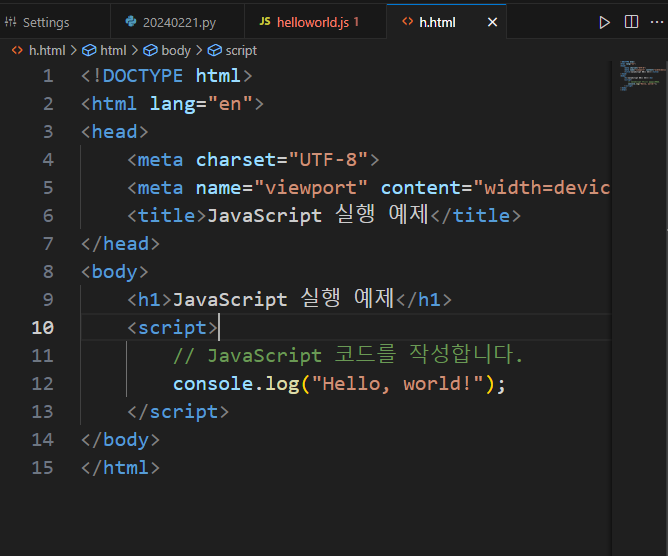Click the body breadcrumb item
The width and height of the screenshot is (668, 556).
tap(176, 51)
